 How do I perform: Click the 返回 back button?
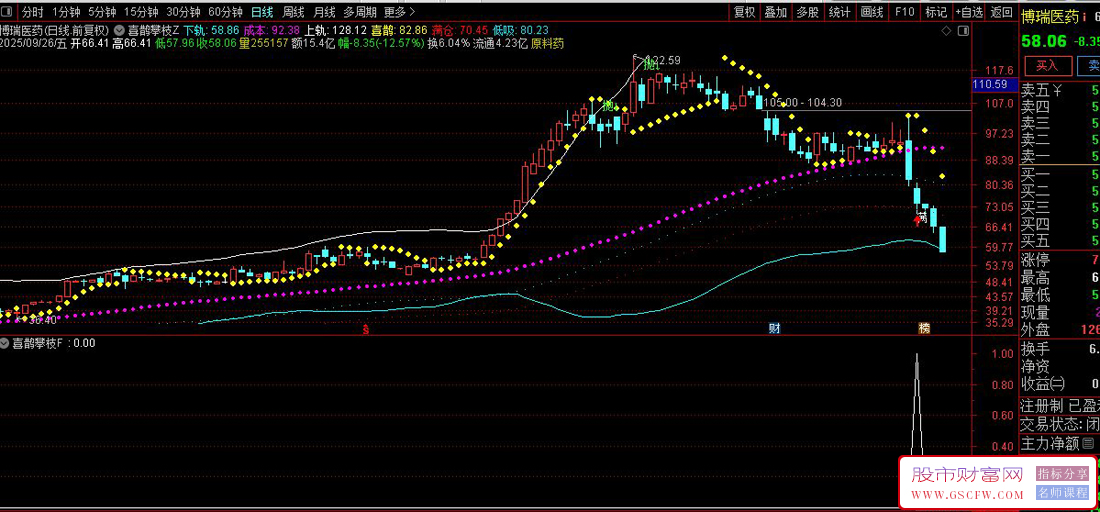pos(1001,12)
